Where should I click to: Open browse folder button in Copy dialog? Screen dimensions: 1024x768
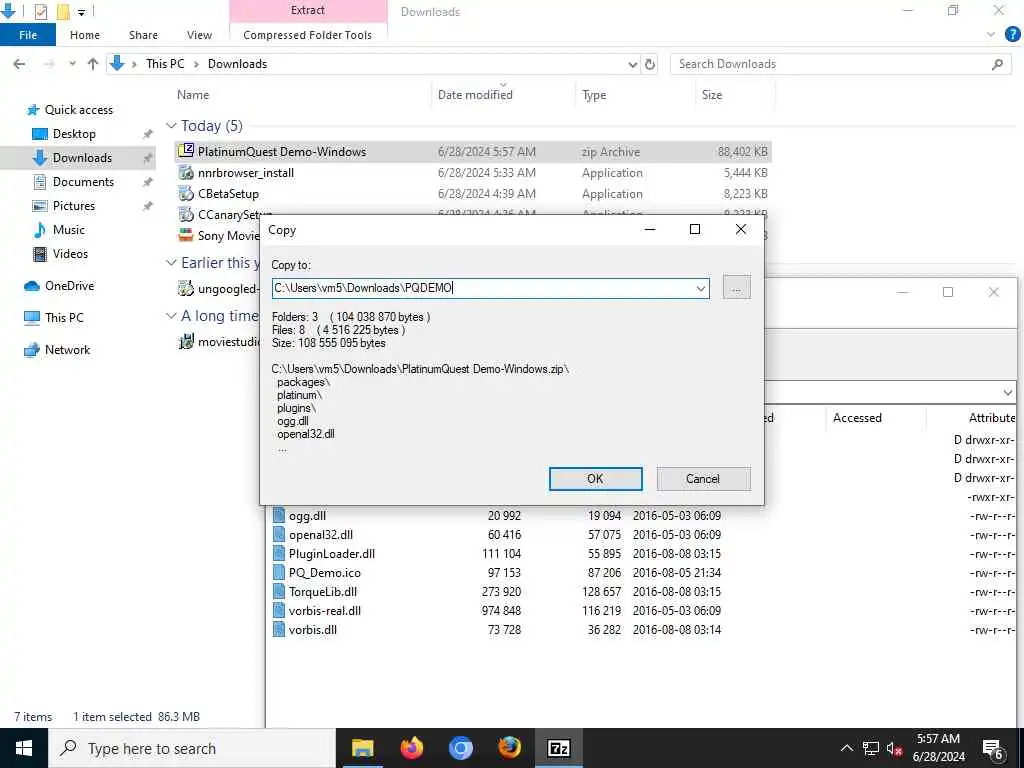pyautogui.click(x=737, y=288)
